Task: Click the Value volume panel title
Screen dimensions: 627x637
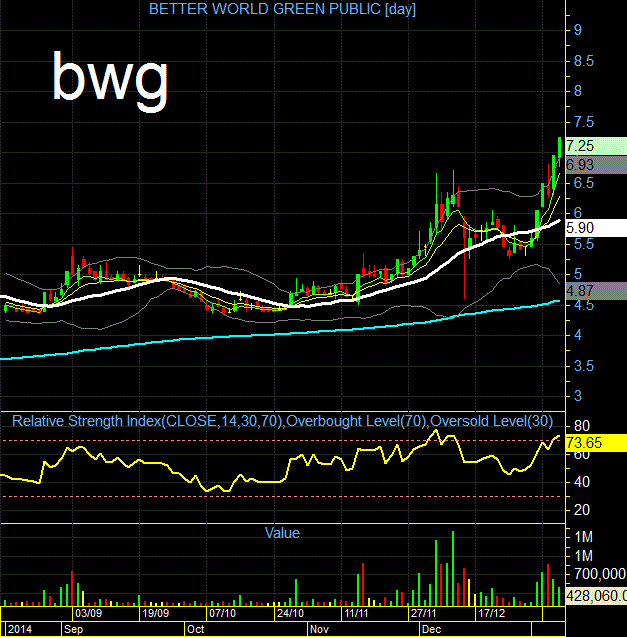Action: coord(282,533)
